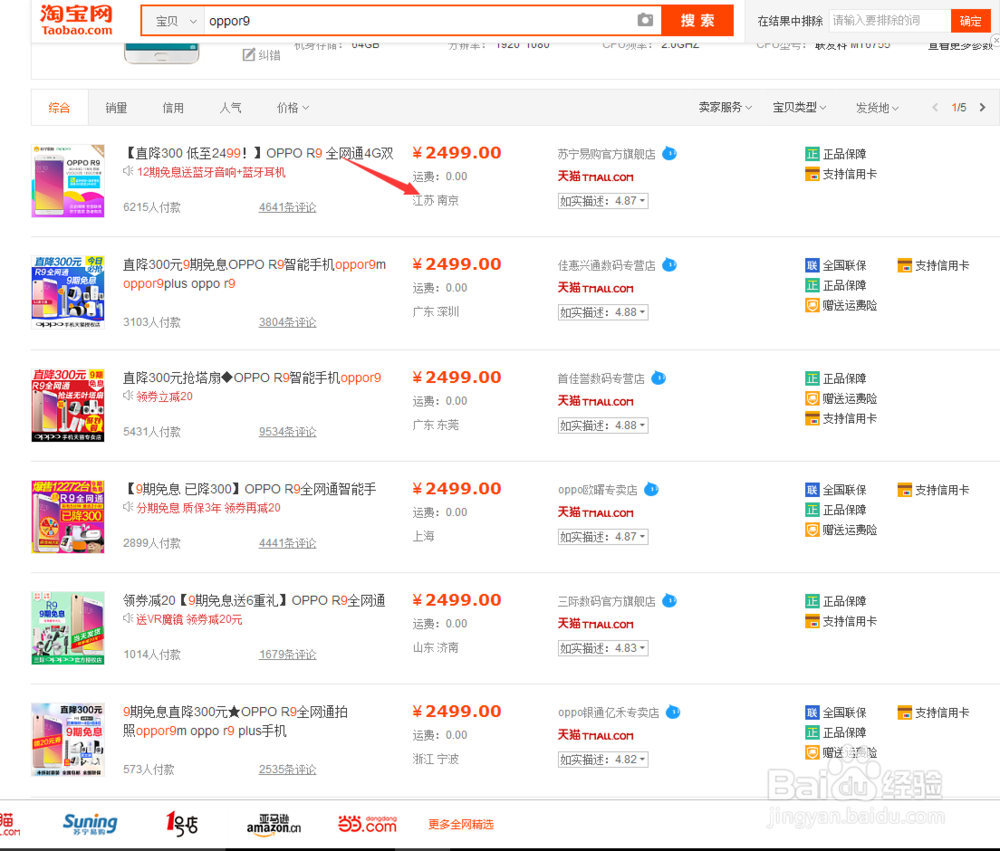Open the 【直降300 低至2499！】OPPO R9 listing title
The height and width of the screenshot is (851, 1000).
click(258, 153)
